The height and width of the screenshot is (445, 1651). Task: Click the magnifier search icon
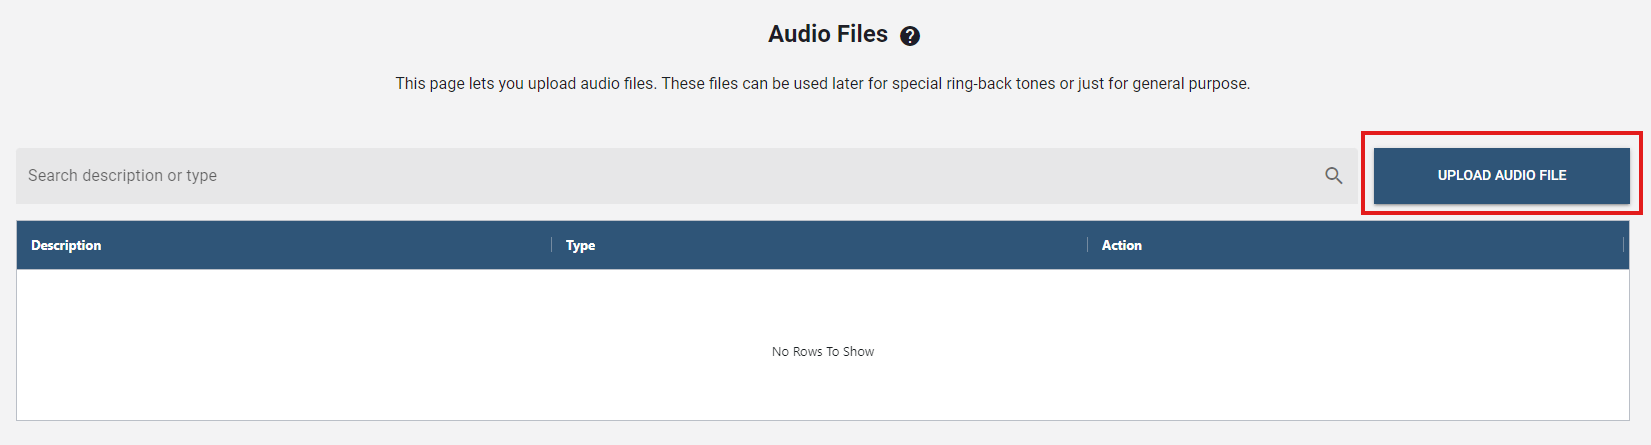(x=1334, y=176)
